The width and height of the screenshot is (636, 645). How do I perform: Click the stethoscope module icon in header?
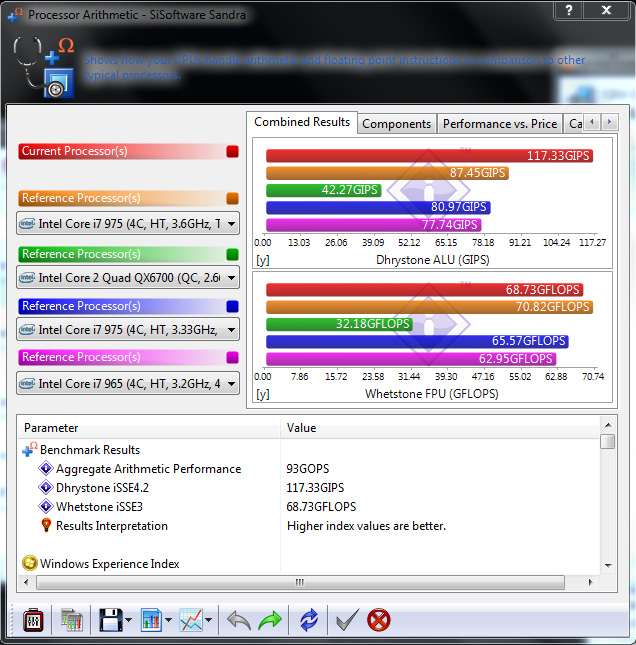coord(44,67)
